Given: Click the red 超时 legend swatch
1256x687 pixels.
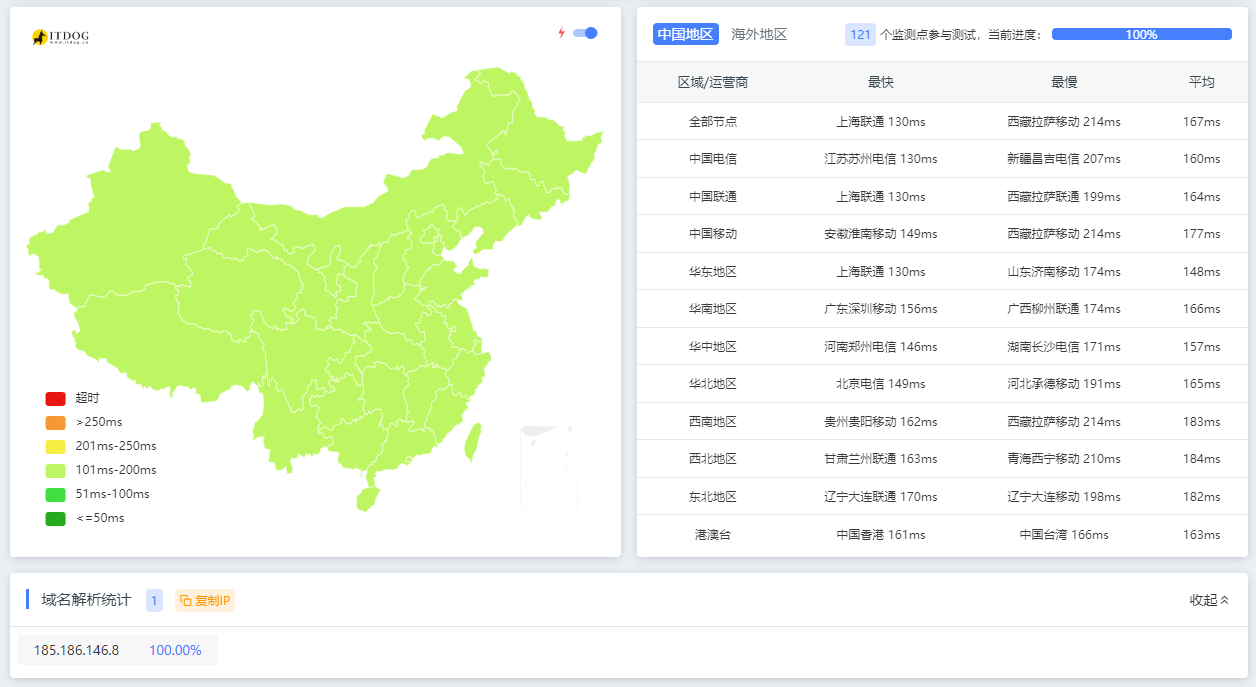Looking at the screenshot, I should click(x=55, y=398).
